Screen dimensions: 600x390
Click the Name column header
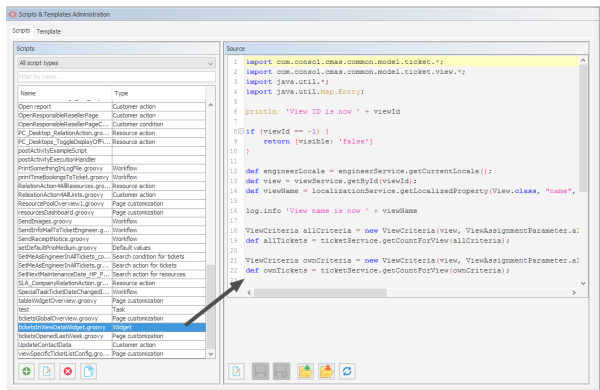tap(65, 93)
